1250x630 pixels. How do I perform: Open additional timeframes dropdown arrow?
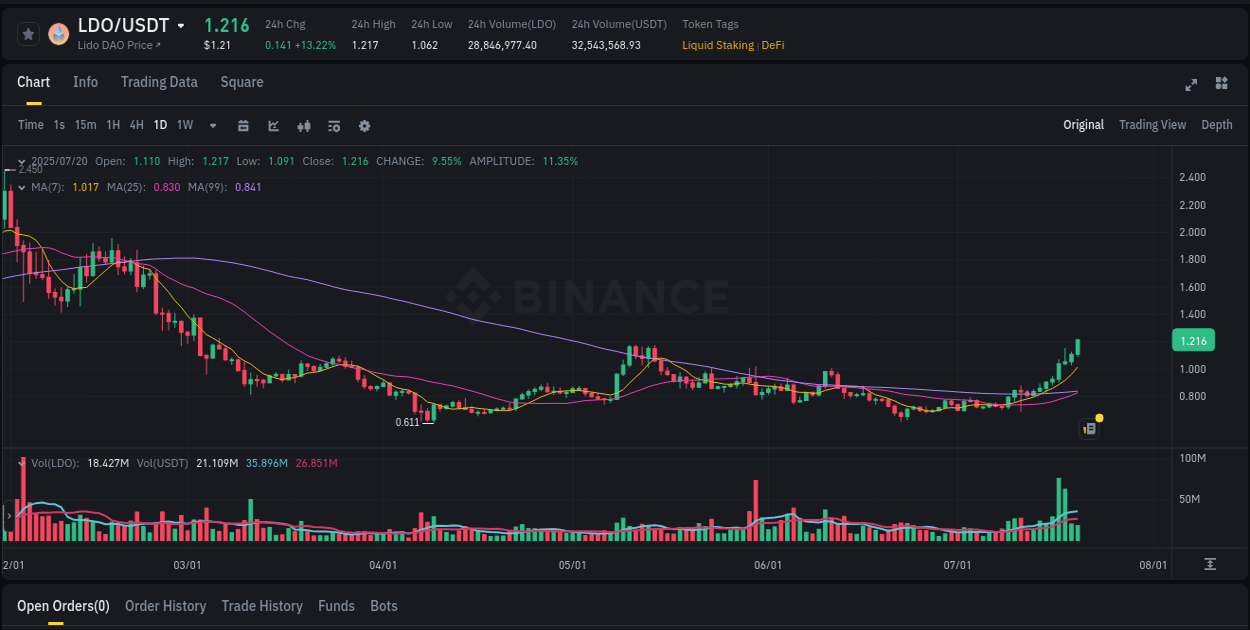click(211, 126)
